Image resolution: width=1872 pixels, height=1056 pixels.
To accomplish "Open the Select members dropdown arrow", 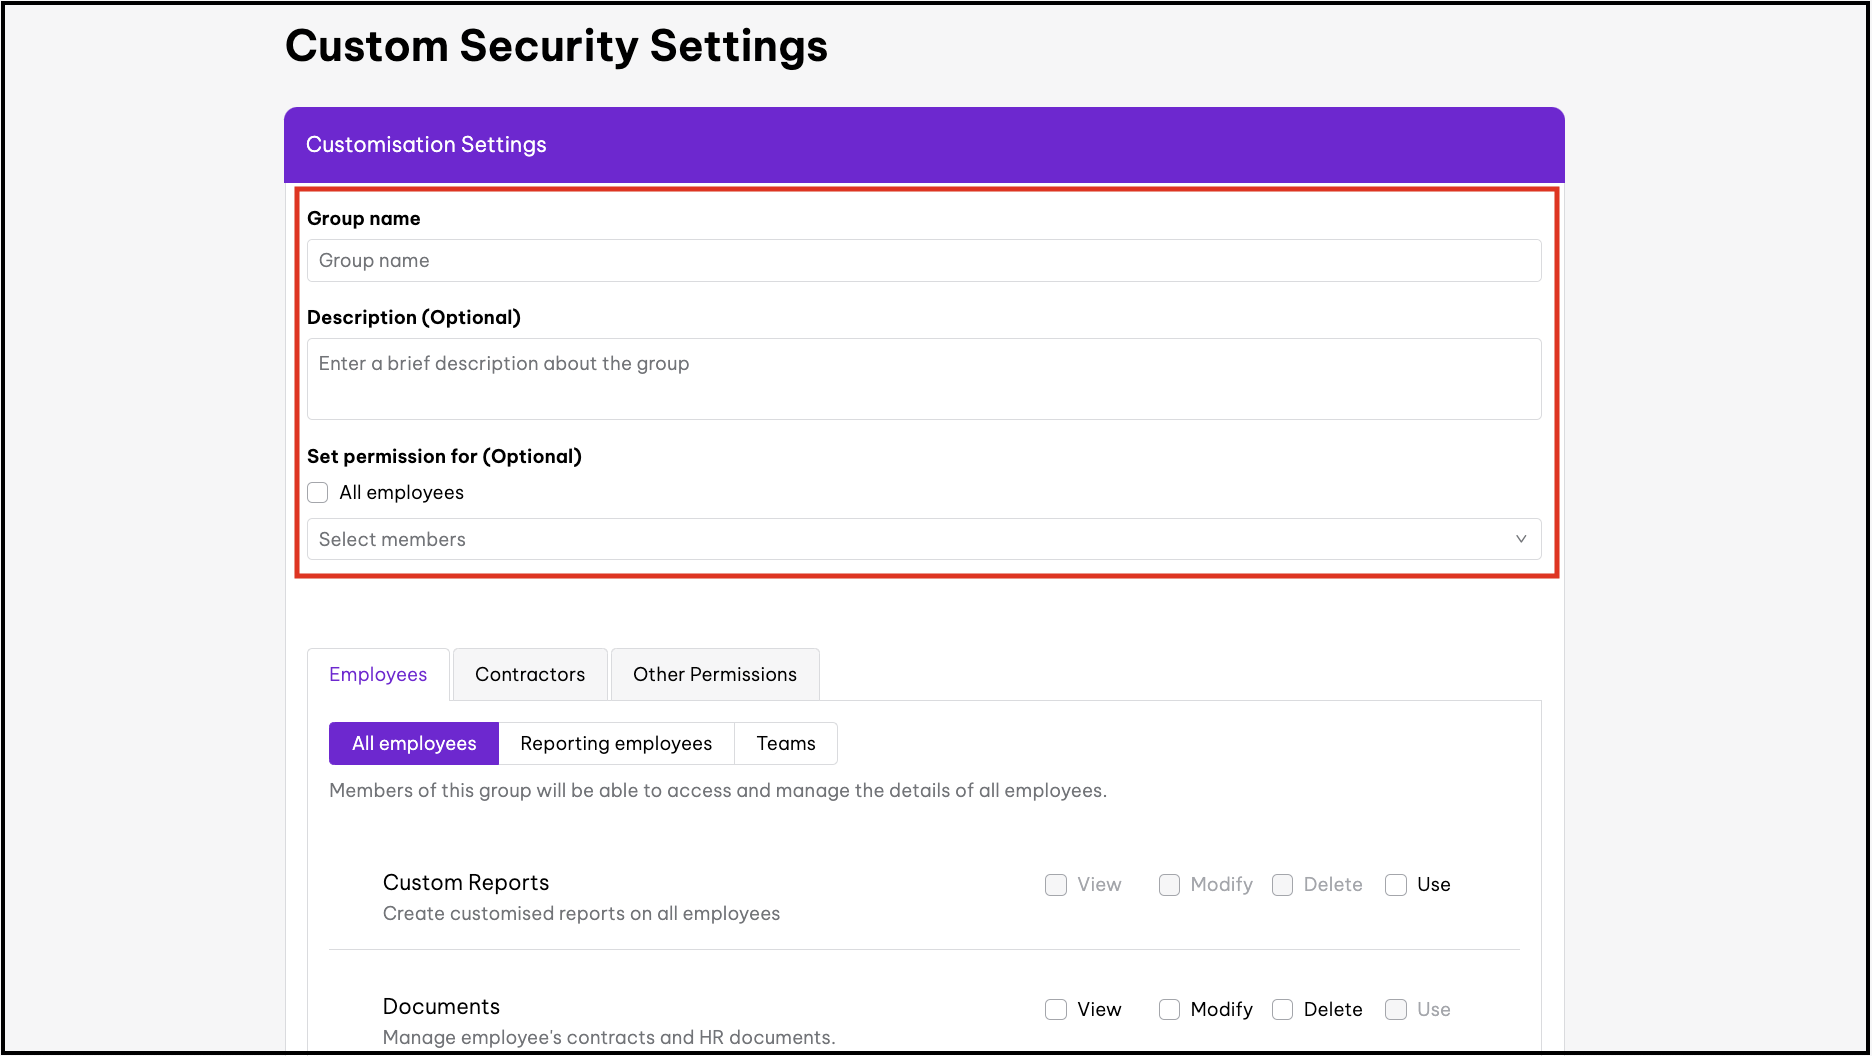I will 1520,539.
